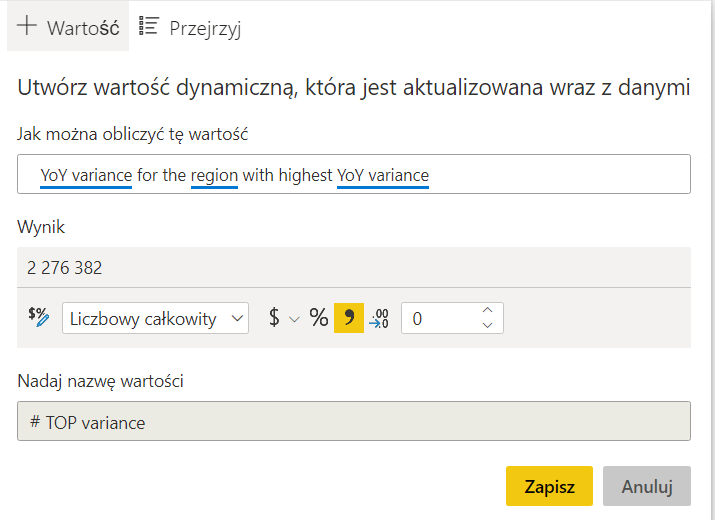Decrease decimal places with the down arrow
The image size is (715, 520).
click(x=487, y=326)
